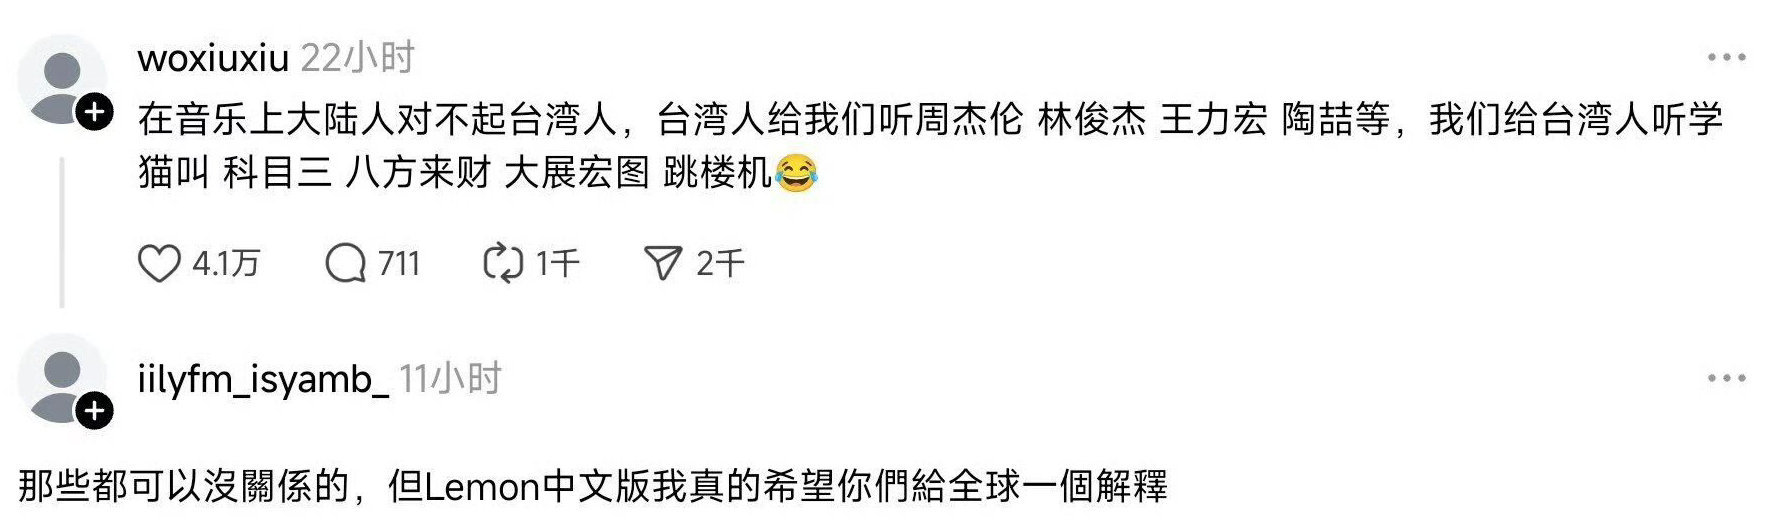This screenshot has width=1777, height=523.
Task: Share post with paper plane icon
Action: [x=663, y=264]
